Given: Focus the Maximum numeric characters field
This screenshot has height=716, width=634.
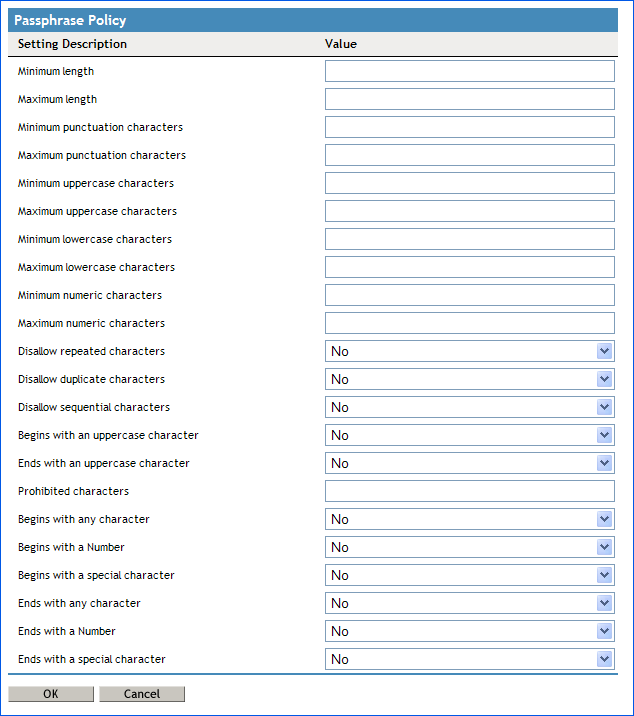Looking at the screenshot, I should [x=469, y=323].
